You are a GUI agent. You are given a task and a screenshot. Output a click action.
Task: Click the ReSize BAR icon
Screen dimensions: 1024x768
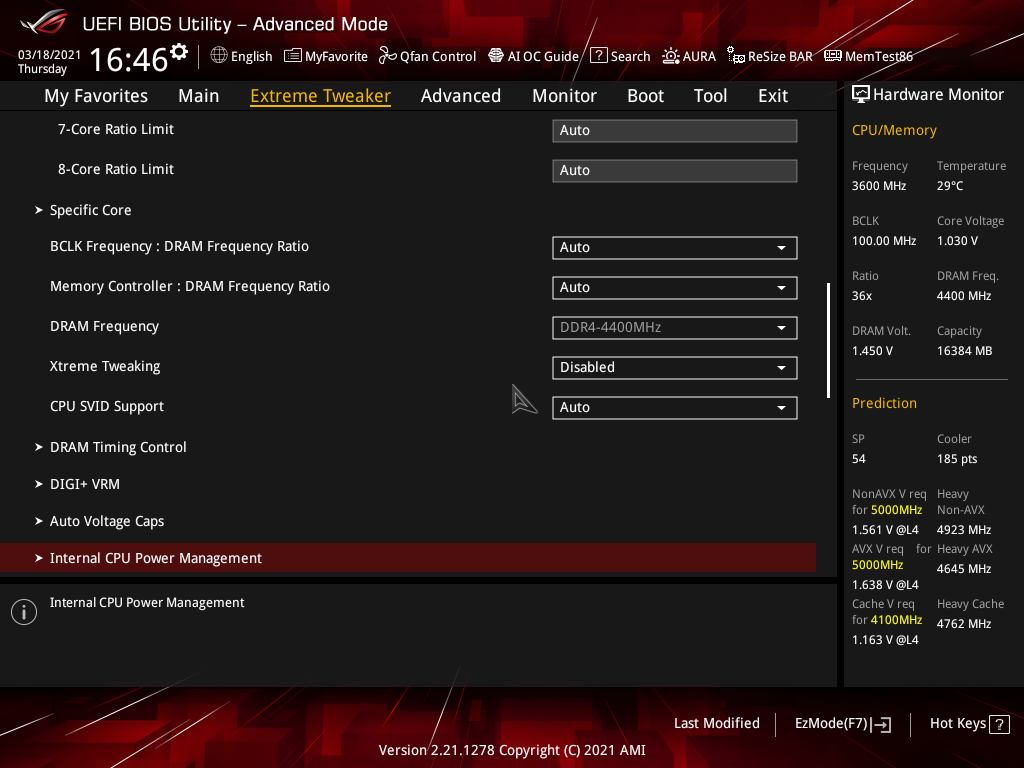click(736, 56)
